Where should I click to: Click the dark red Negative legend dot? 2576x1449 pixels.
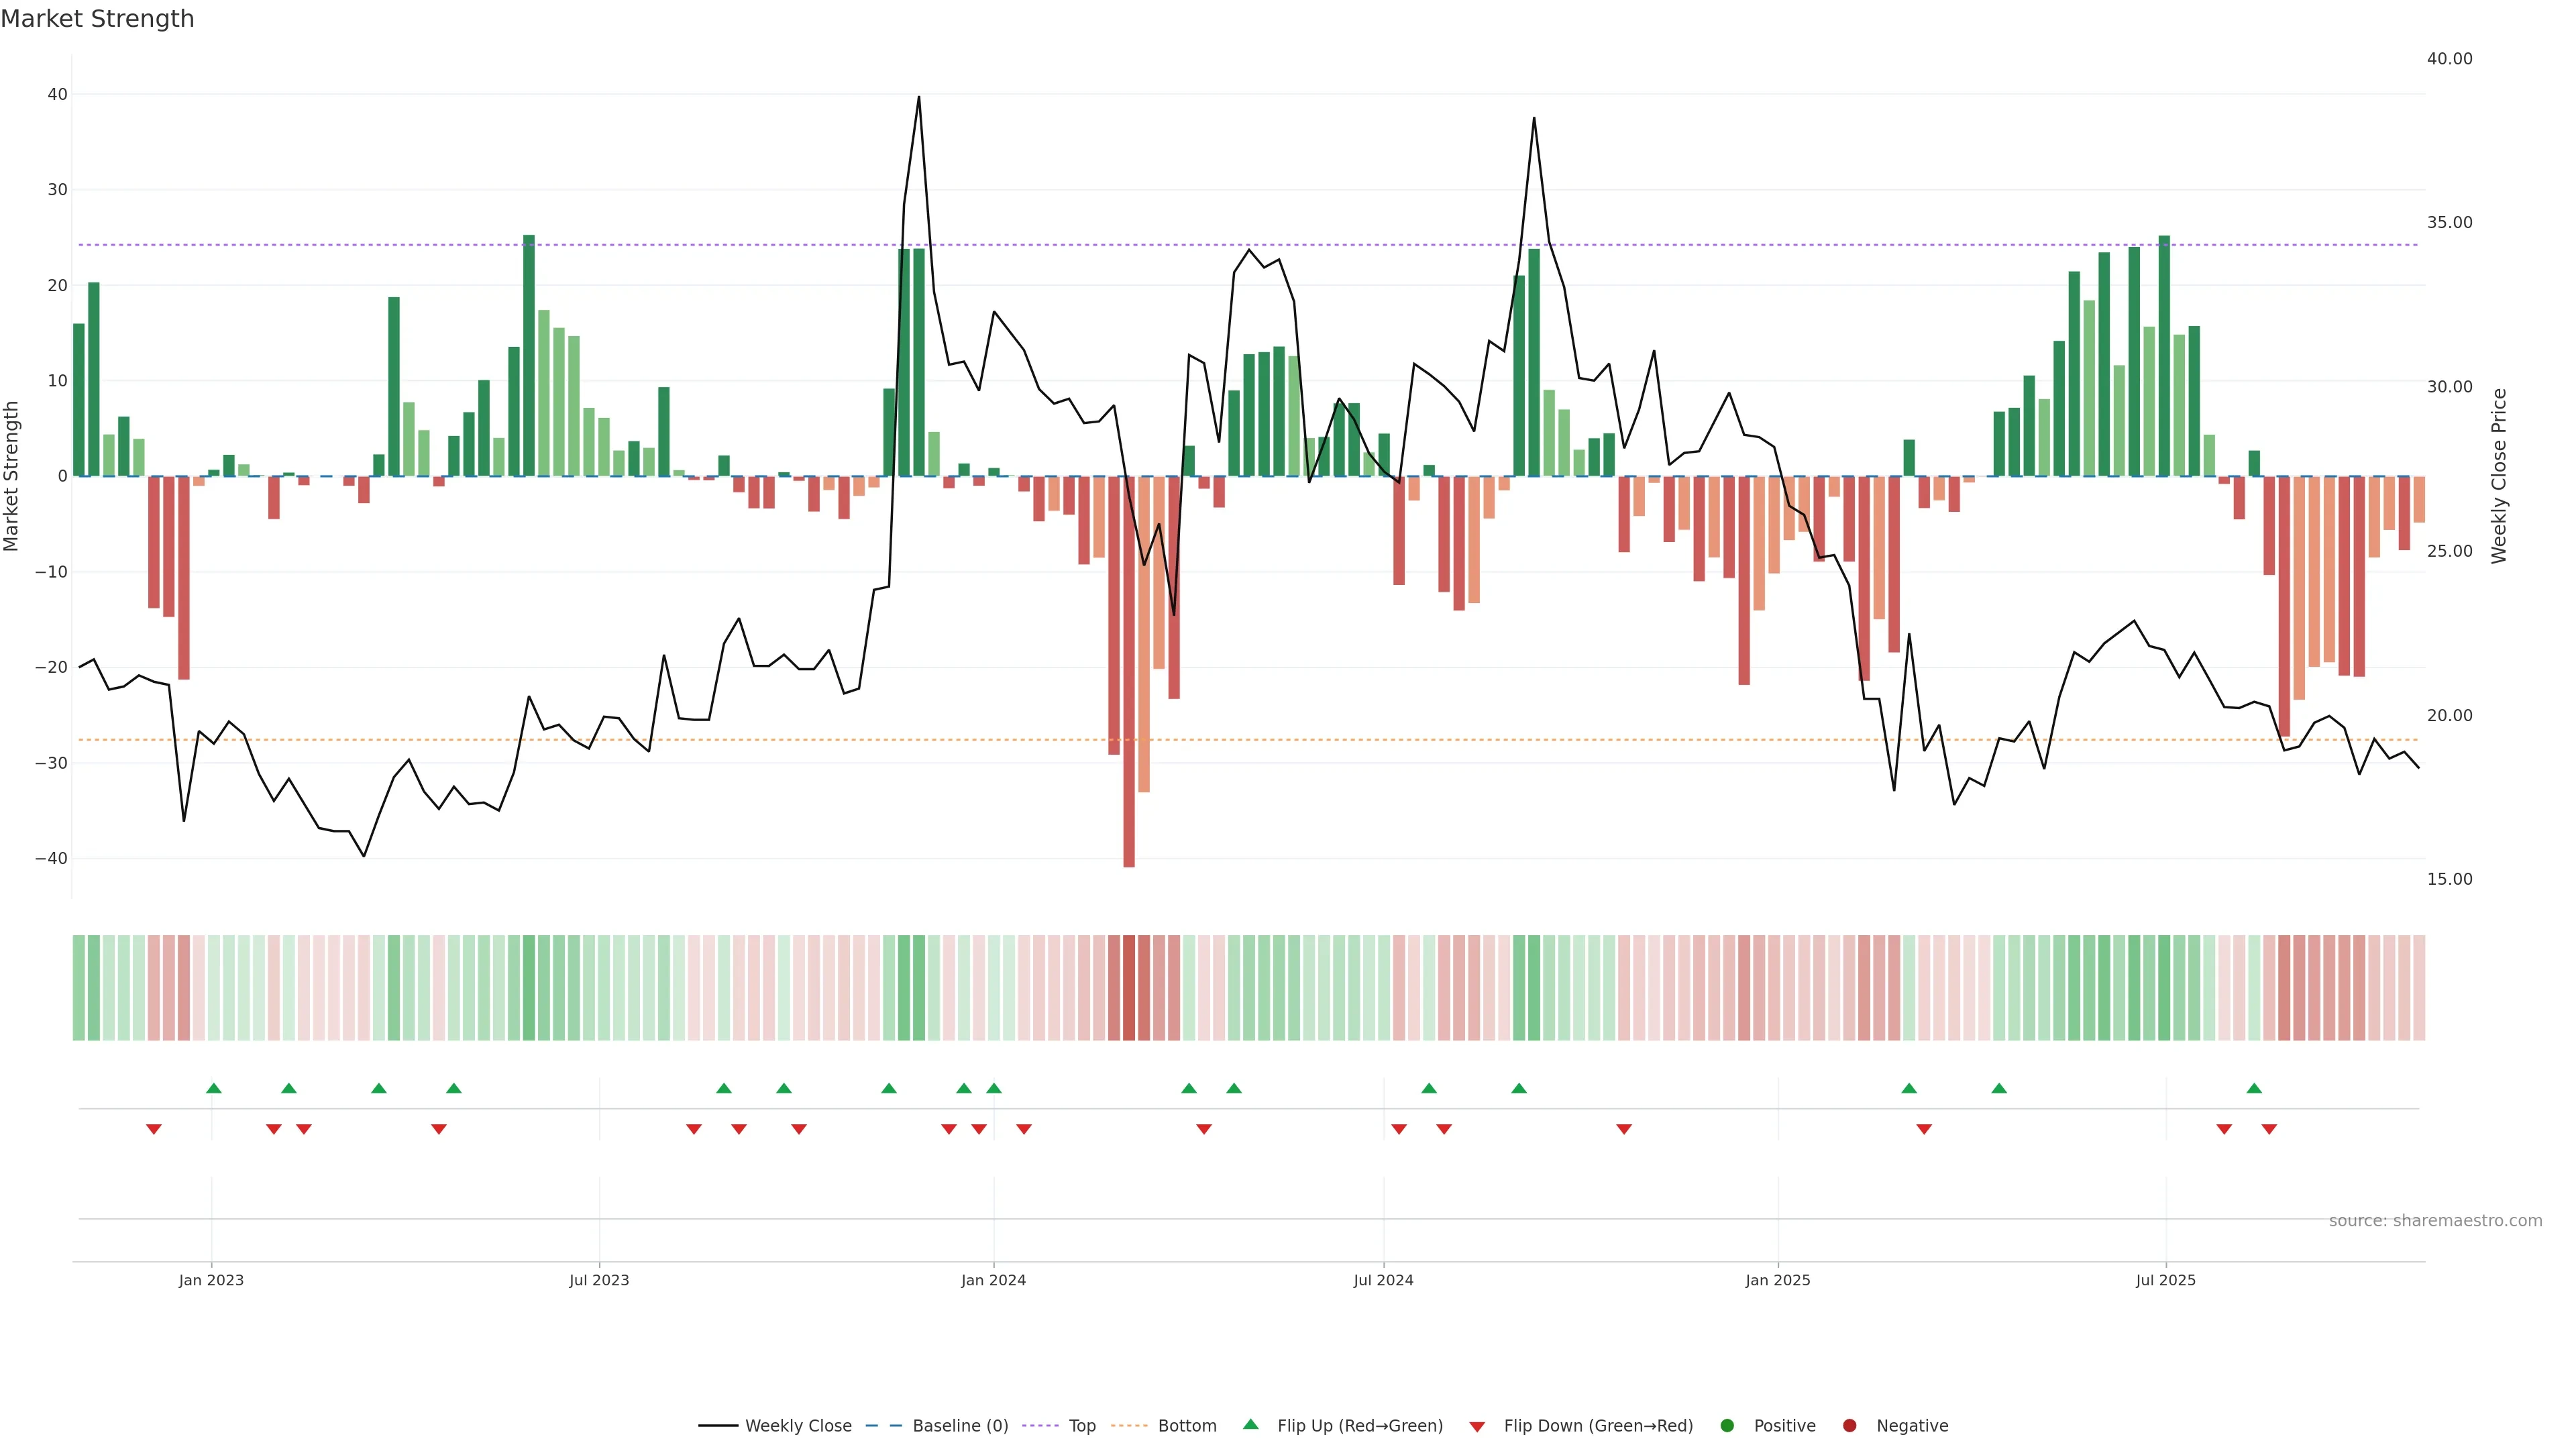point(1849,1426)
